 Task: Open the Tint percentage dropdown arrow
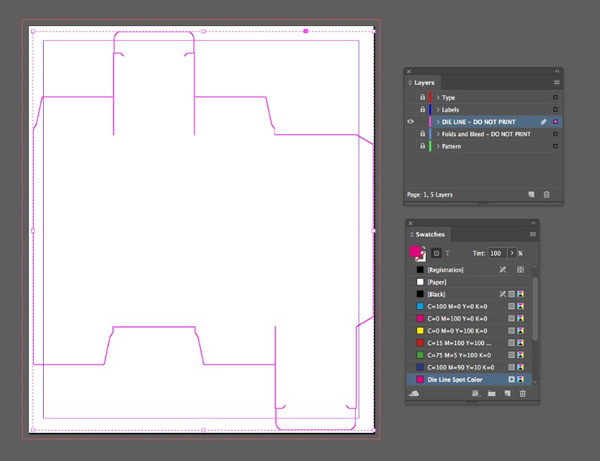pos(514,254)
